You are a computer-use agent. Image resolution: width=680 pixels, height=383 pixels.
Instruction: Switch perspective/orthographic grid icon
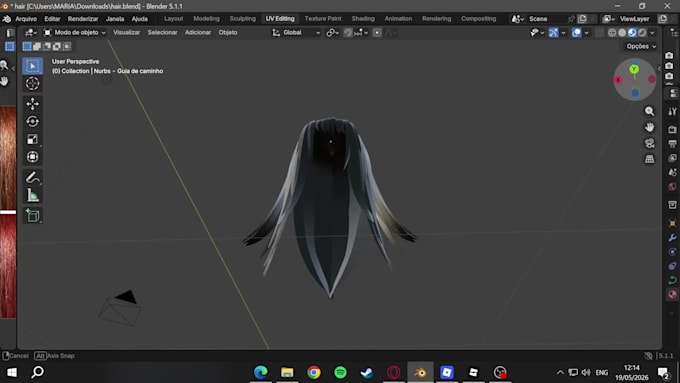coord(649,159)
